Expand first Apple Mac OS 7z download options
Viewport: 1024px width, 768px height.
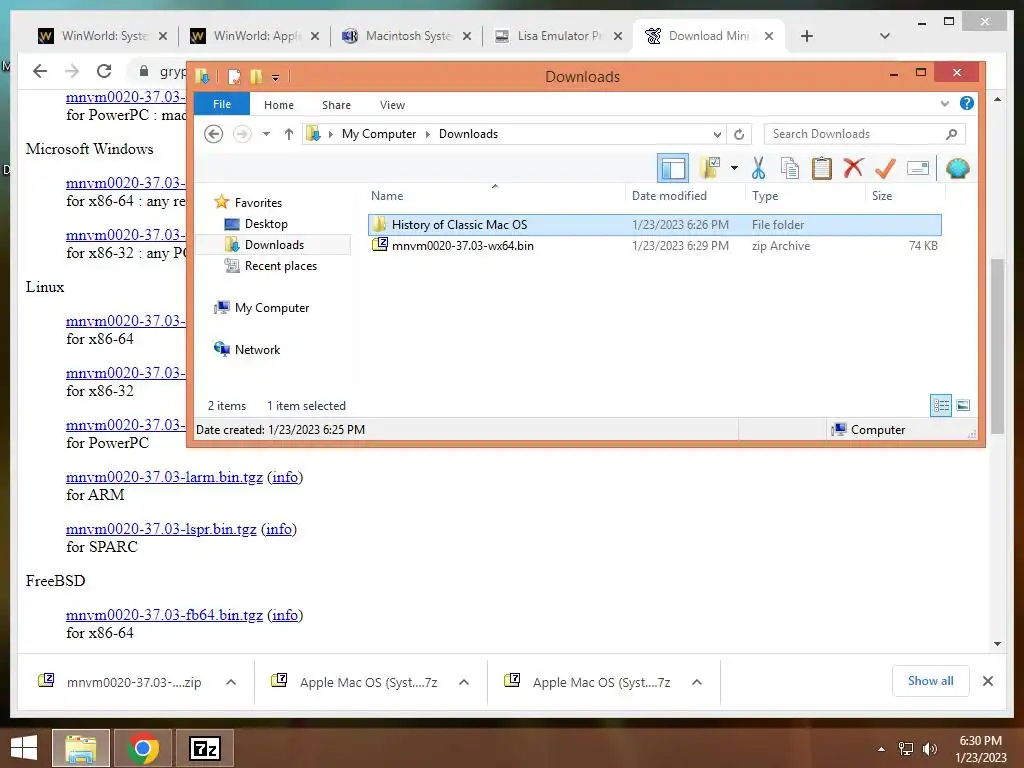(464, 682)
